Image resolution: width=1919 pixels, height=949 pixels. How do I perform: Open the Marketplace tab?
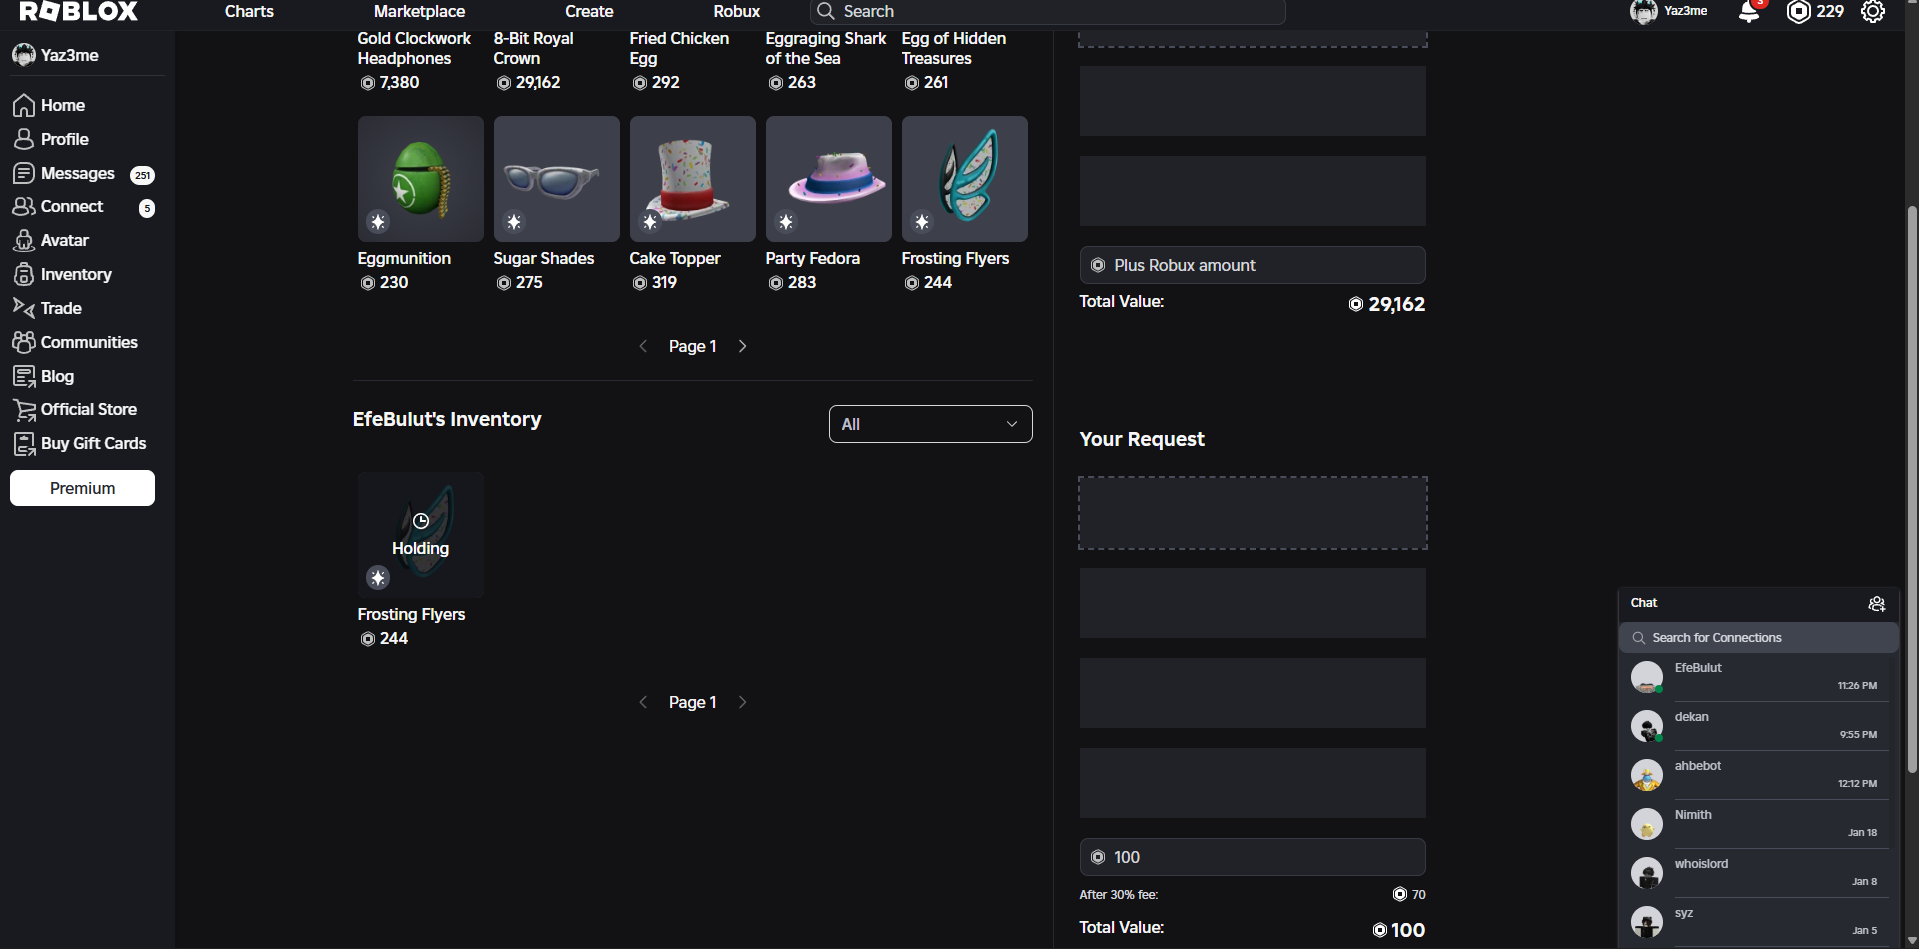click(x=419, y=11)
